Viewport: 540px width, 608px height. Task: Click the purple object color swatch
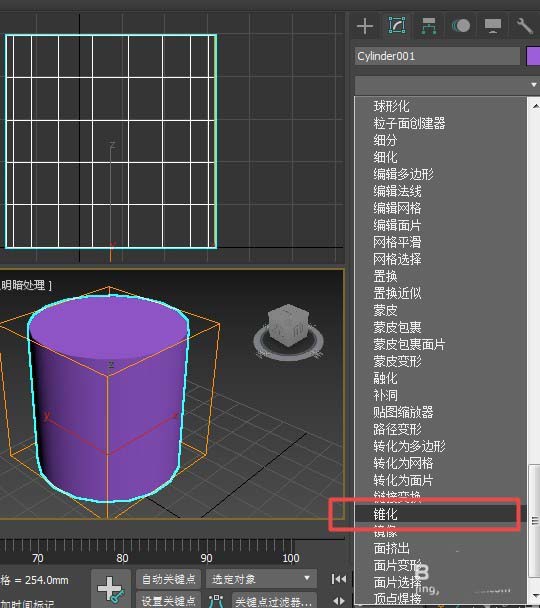pyautogui.click(x=533, y=56)
